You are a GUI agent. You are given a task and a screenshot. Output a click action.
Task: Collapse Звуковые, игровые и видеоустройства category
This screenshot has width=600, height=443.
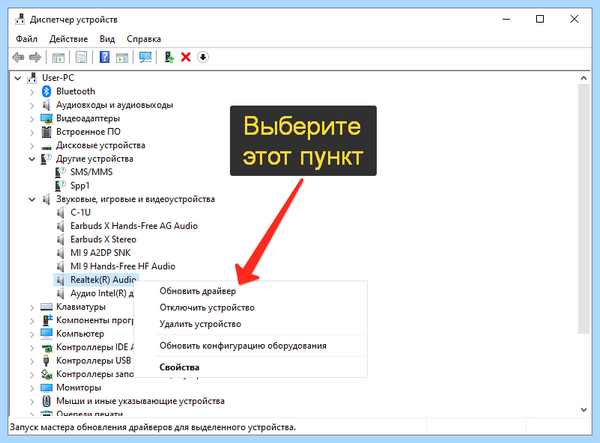(32, 199)
